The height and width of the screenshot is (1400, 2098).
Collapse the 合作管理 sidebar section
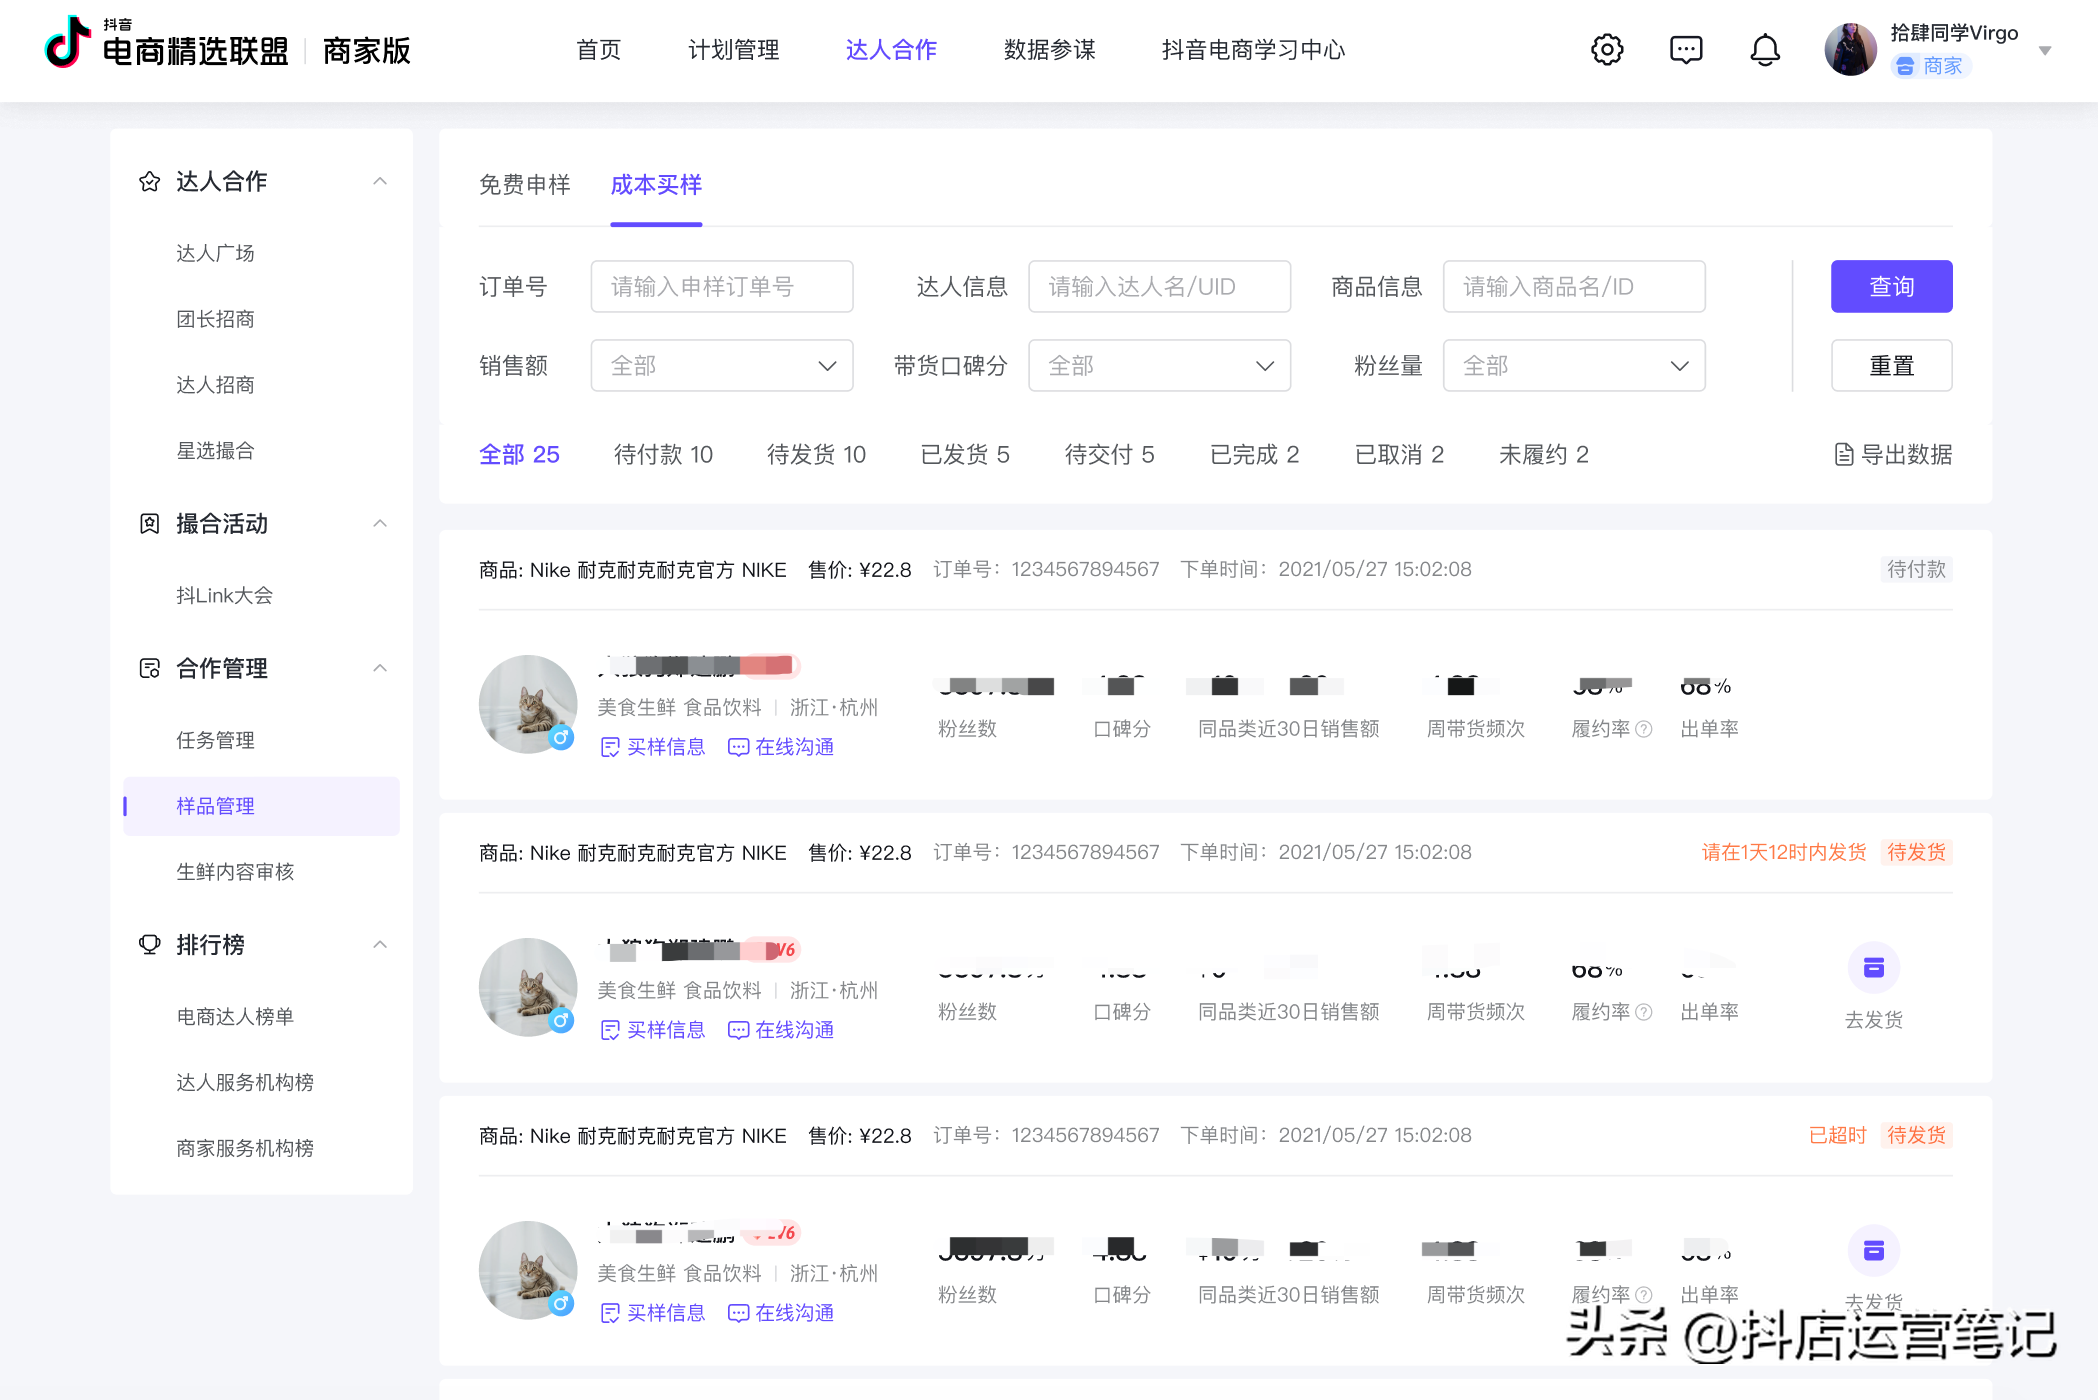click(x=380, y=668)
